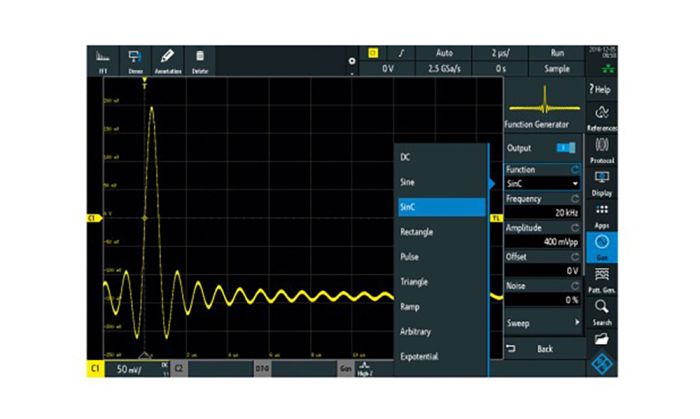Choose Ramp from the function list
The width and height of the screenshot is (700, 419).
tap(441, 307)
